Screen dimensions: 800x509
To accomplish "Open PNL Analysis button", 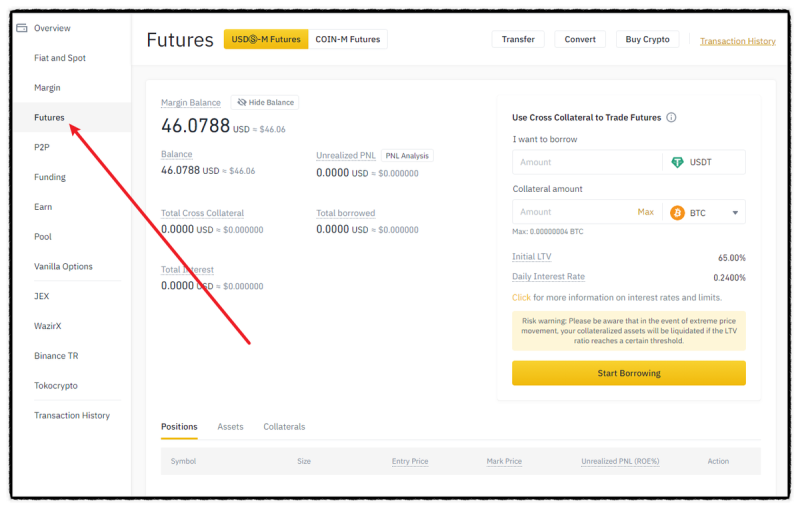I will (407, 156).
